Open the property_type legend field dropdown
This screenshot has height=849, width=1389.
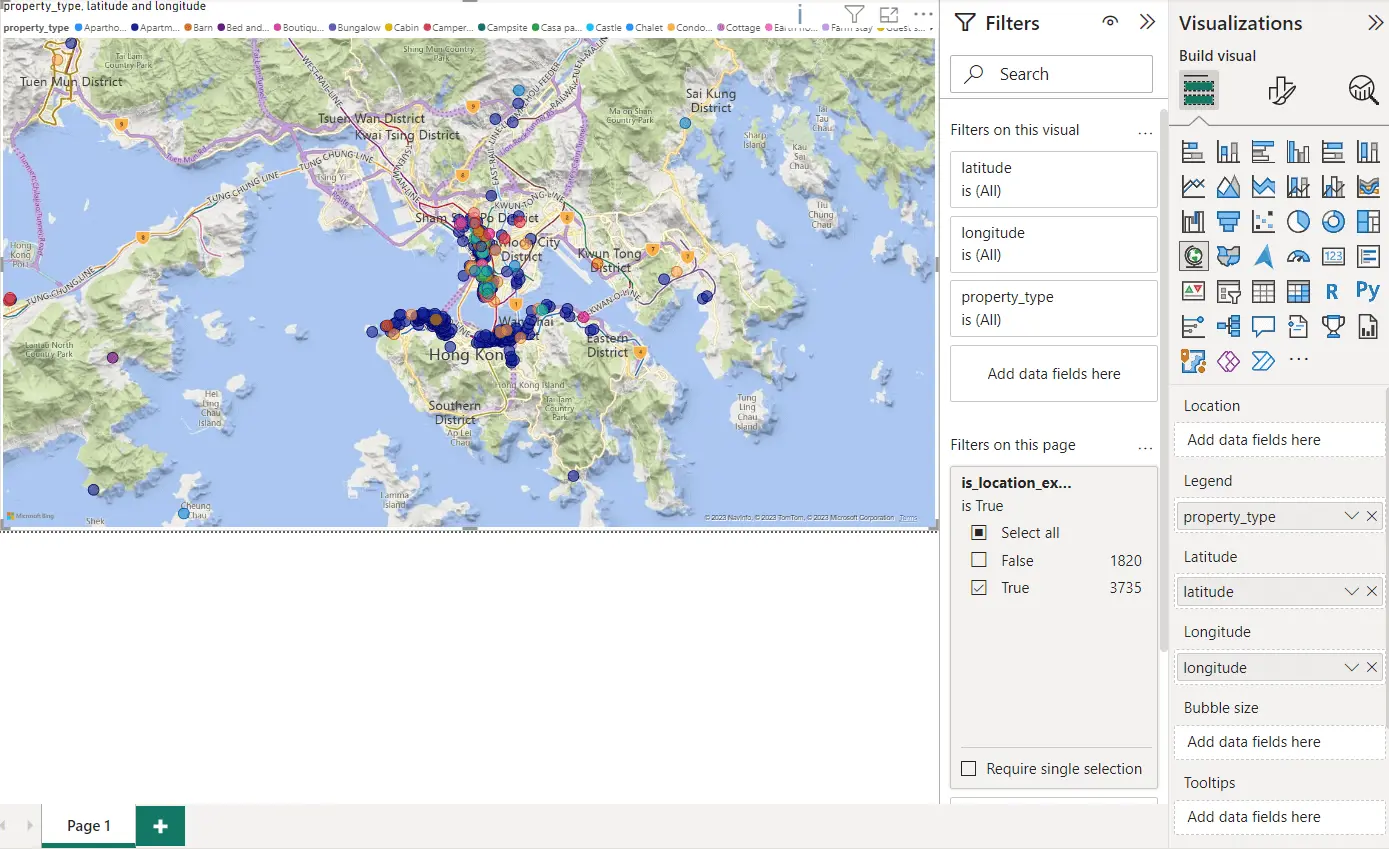1351,517
